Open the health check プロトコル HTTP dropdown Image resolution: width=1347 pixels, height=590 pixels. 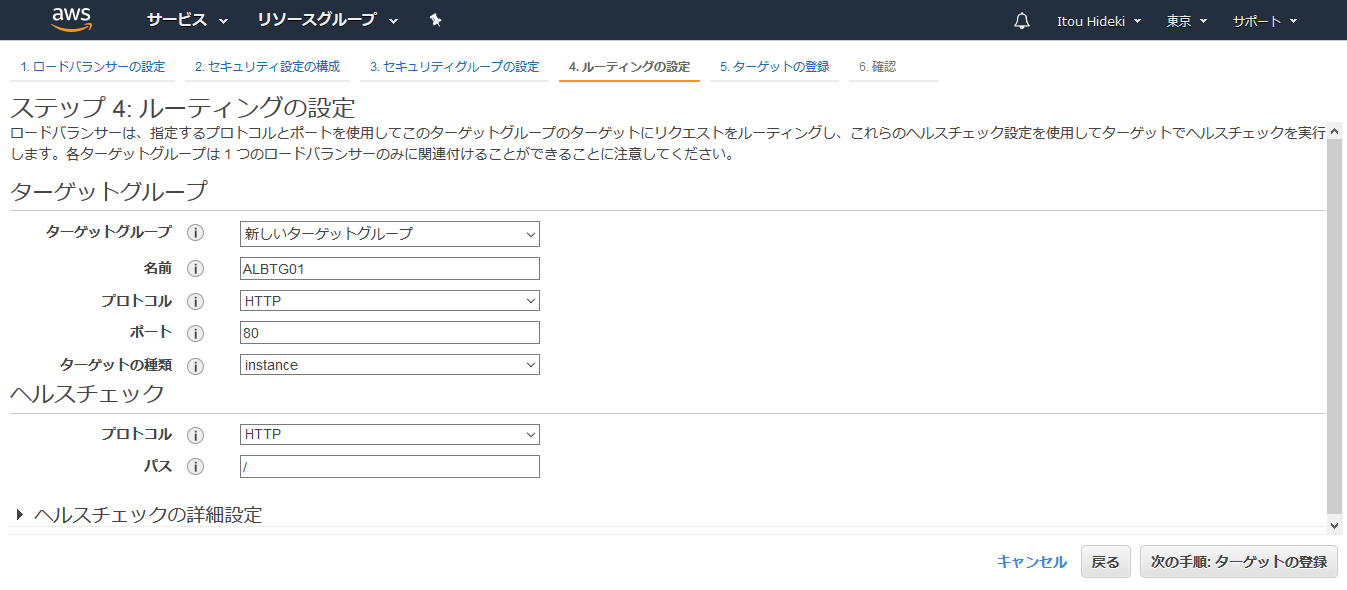pyautogui.click(x=390, y=435)
